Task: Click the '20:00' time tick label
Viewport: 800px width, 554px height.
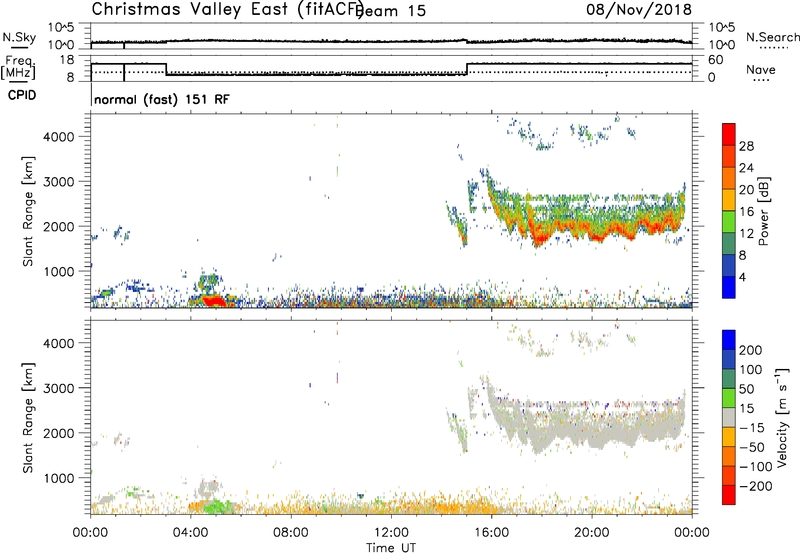Action: pos(591,533)
